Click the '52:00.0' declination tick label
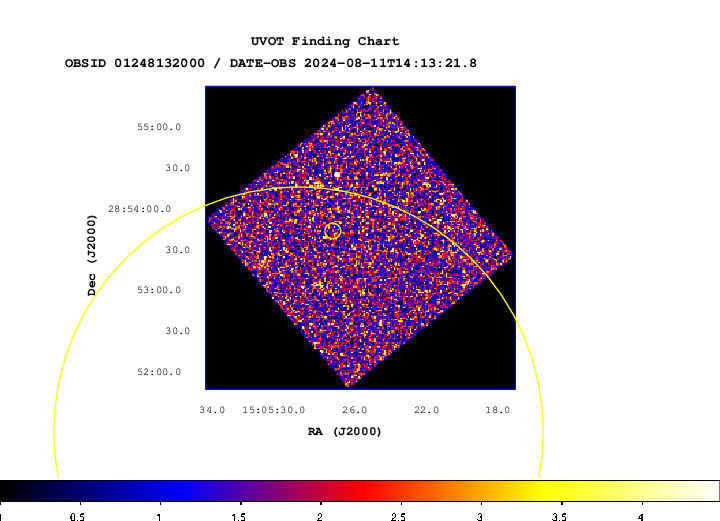This screenshot has width=720, height=521. click(159, 372)
